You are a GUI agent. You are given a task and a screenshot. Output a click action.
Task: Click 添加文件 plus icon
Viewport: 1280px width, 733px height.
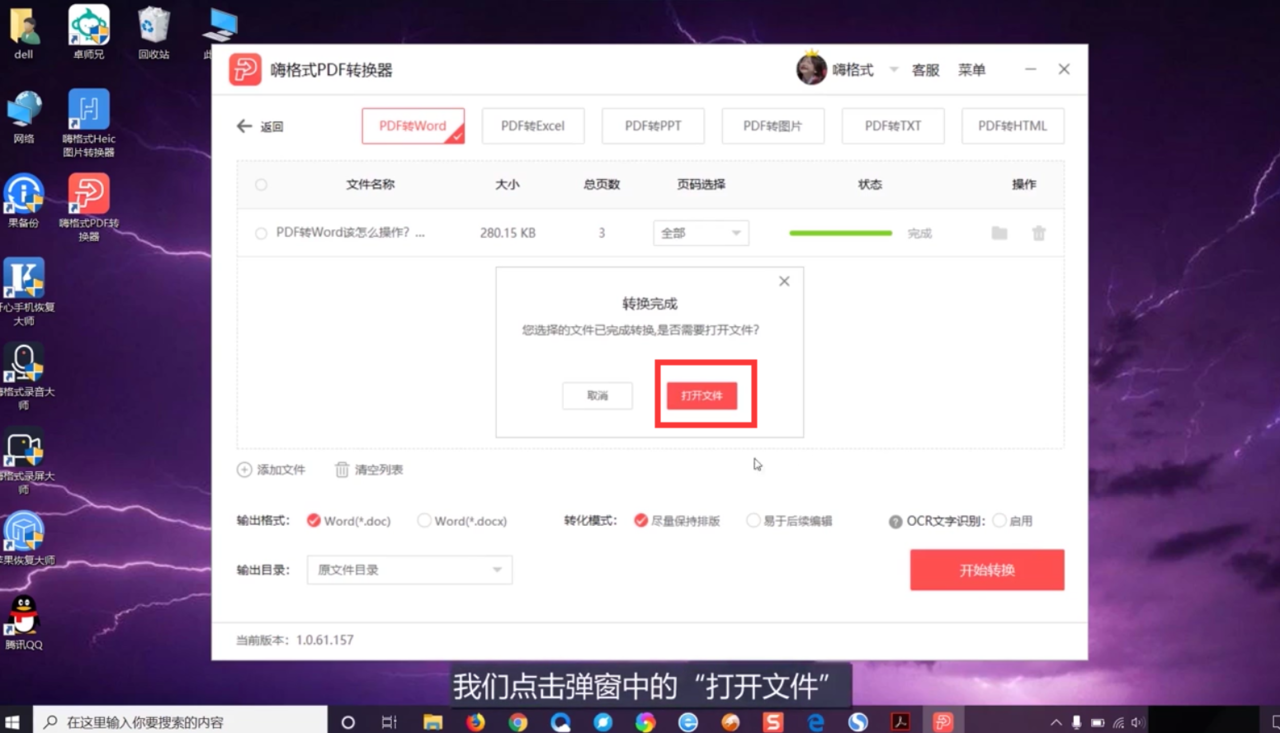[244, 470]
